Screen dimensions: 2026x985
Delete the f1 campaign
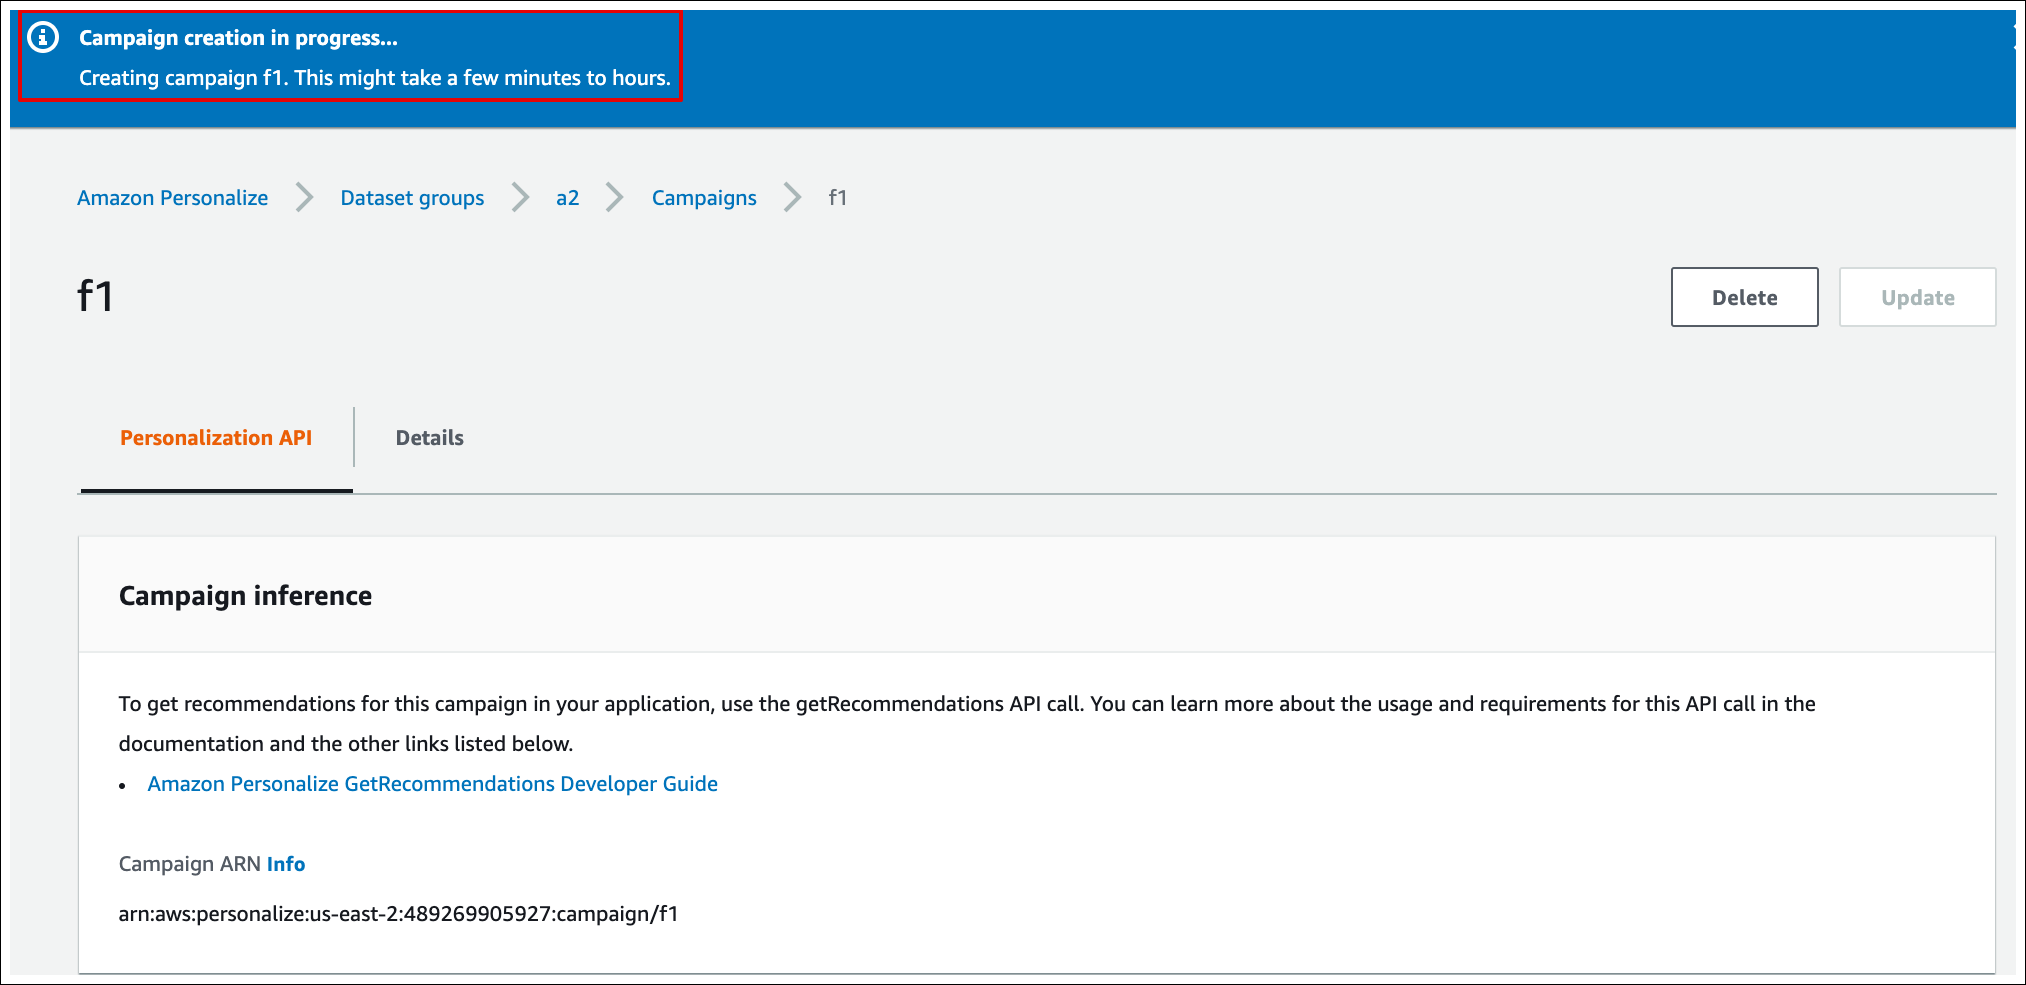pyautogui.click(x=1744, y=297)
